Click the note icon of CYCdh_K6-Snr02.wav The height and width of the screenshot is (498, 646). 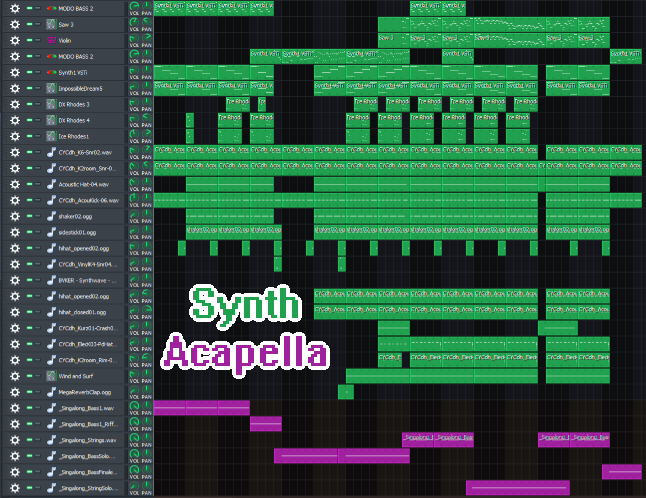click(x=51, y=152)
